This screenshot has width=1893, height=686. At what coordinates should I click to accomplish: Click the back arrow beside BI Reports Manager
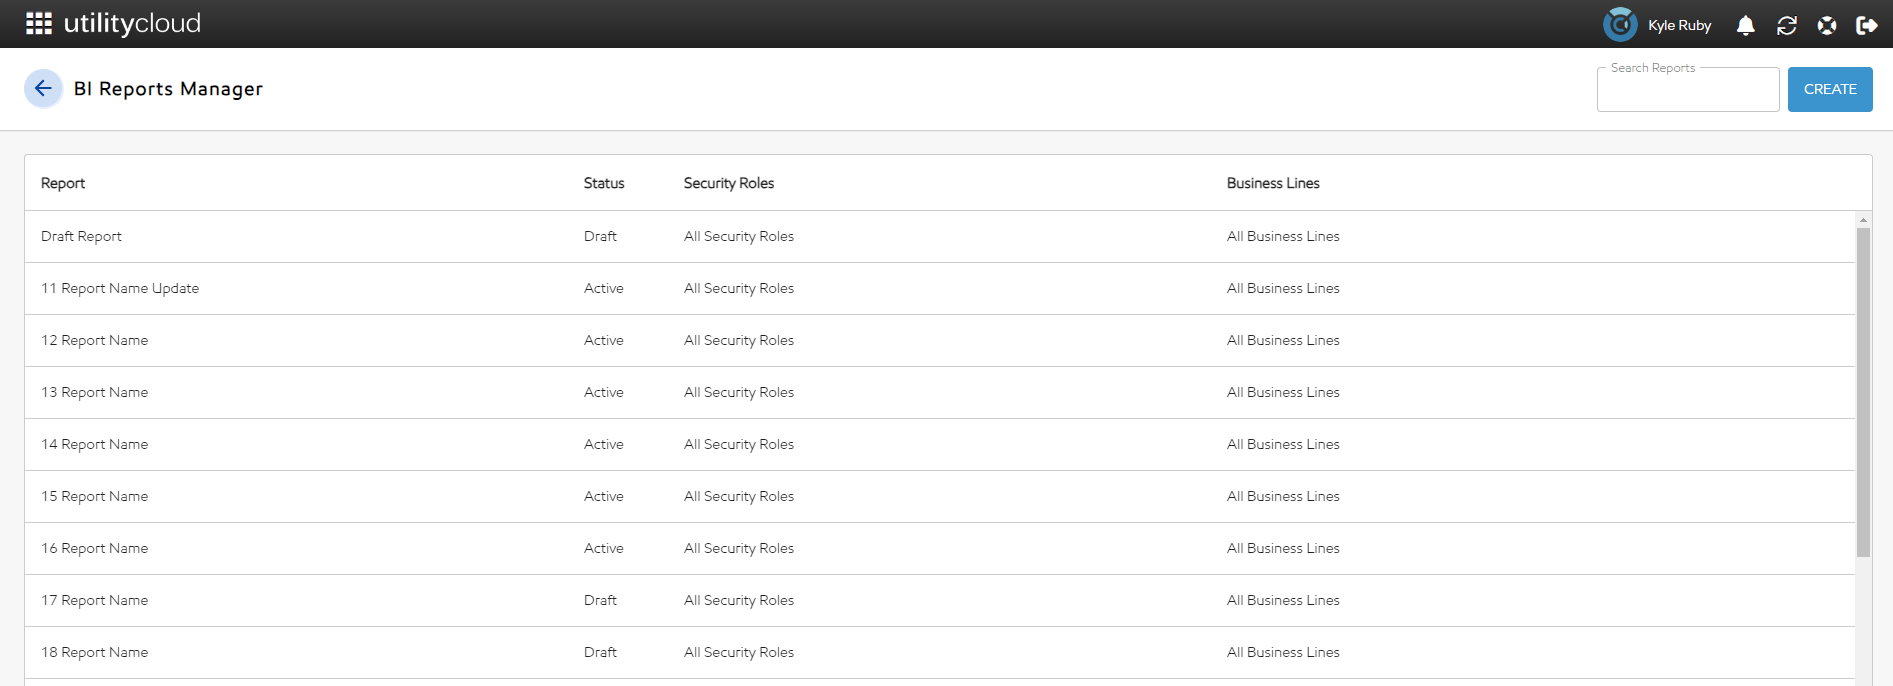[x=43, y=89]
